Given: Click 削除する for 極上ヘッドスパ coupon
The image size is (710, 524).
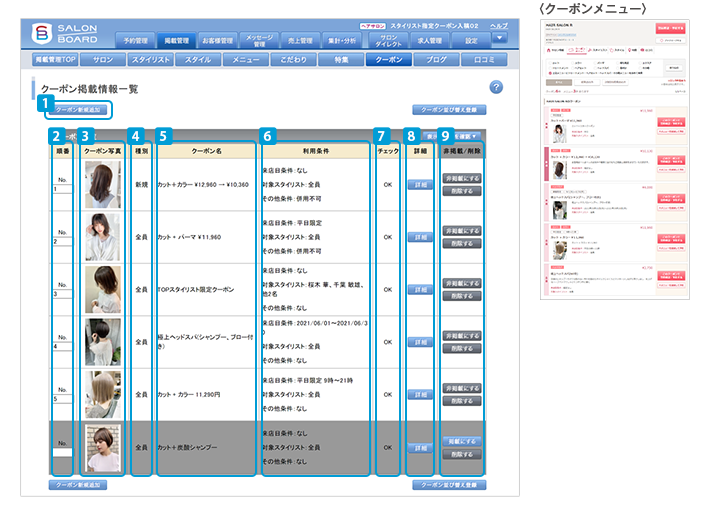Looking at the screenshot, I should click(462, 349).
